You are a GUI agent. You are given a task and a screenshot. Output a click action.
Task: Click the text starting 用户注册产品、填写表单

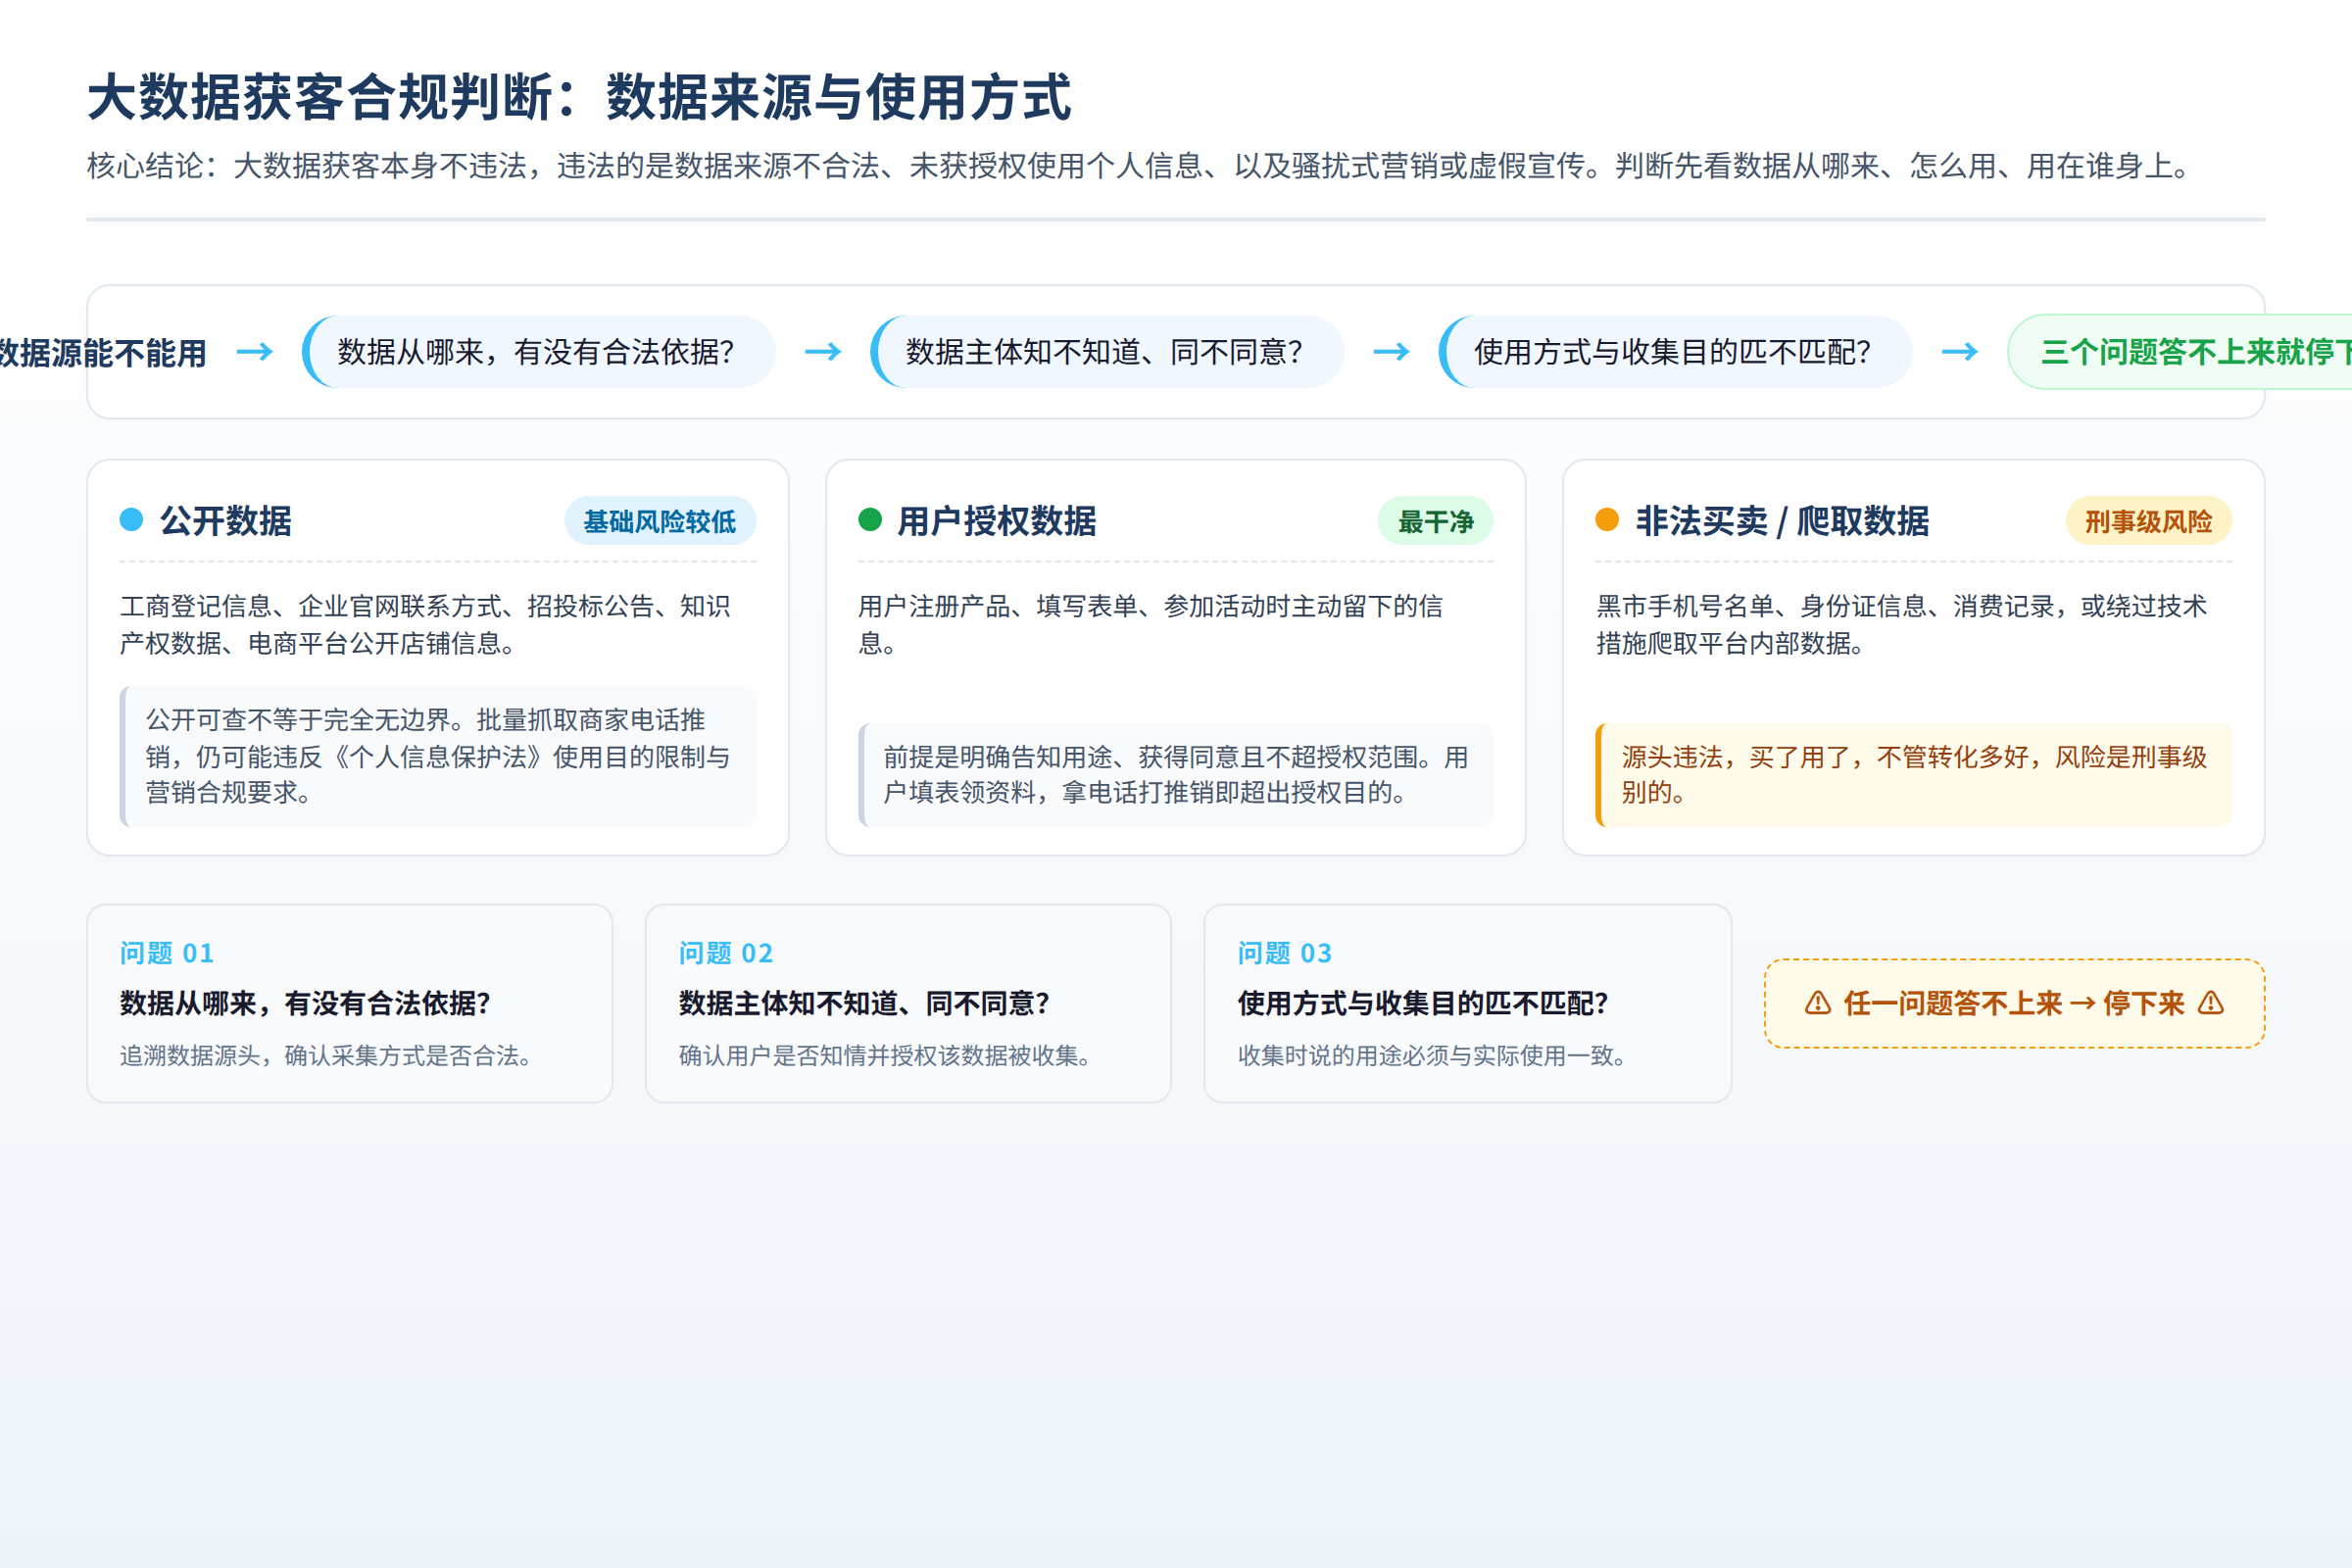pos(1150,624)
